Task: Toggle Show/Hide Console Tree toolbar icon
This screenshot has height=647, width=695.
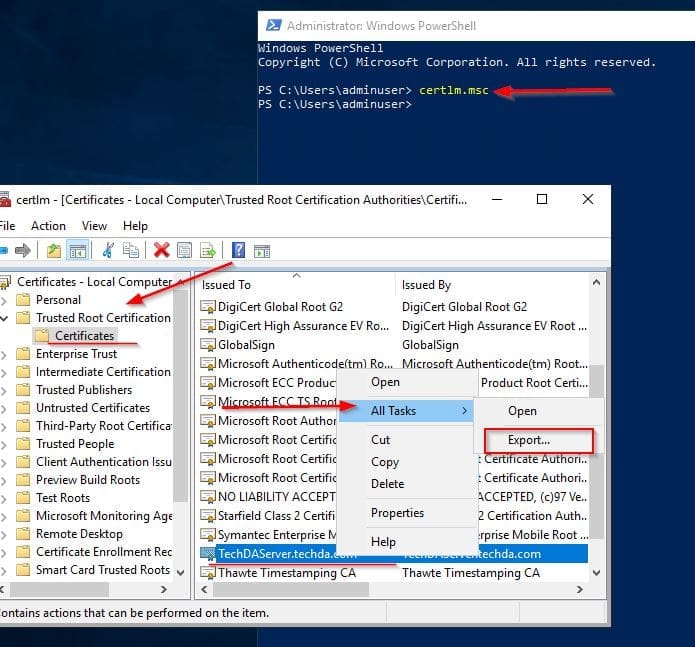Action: point(76,250)
